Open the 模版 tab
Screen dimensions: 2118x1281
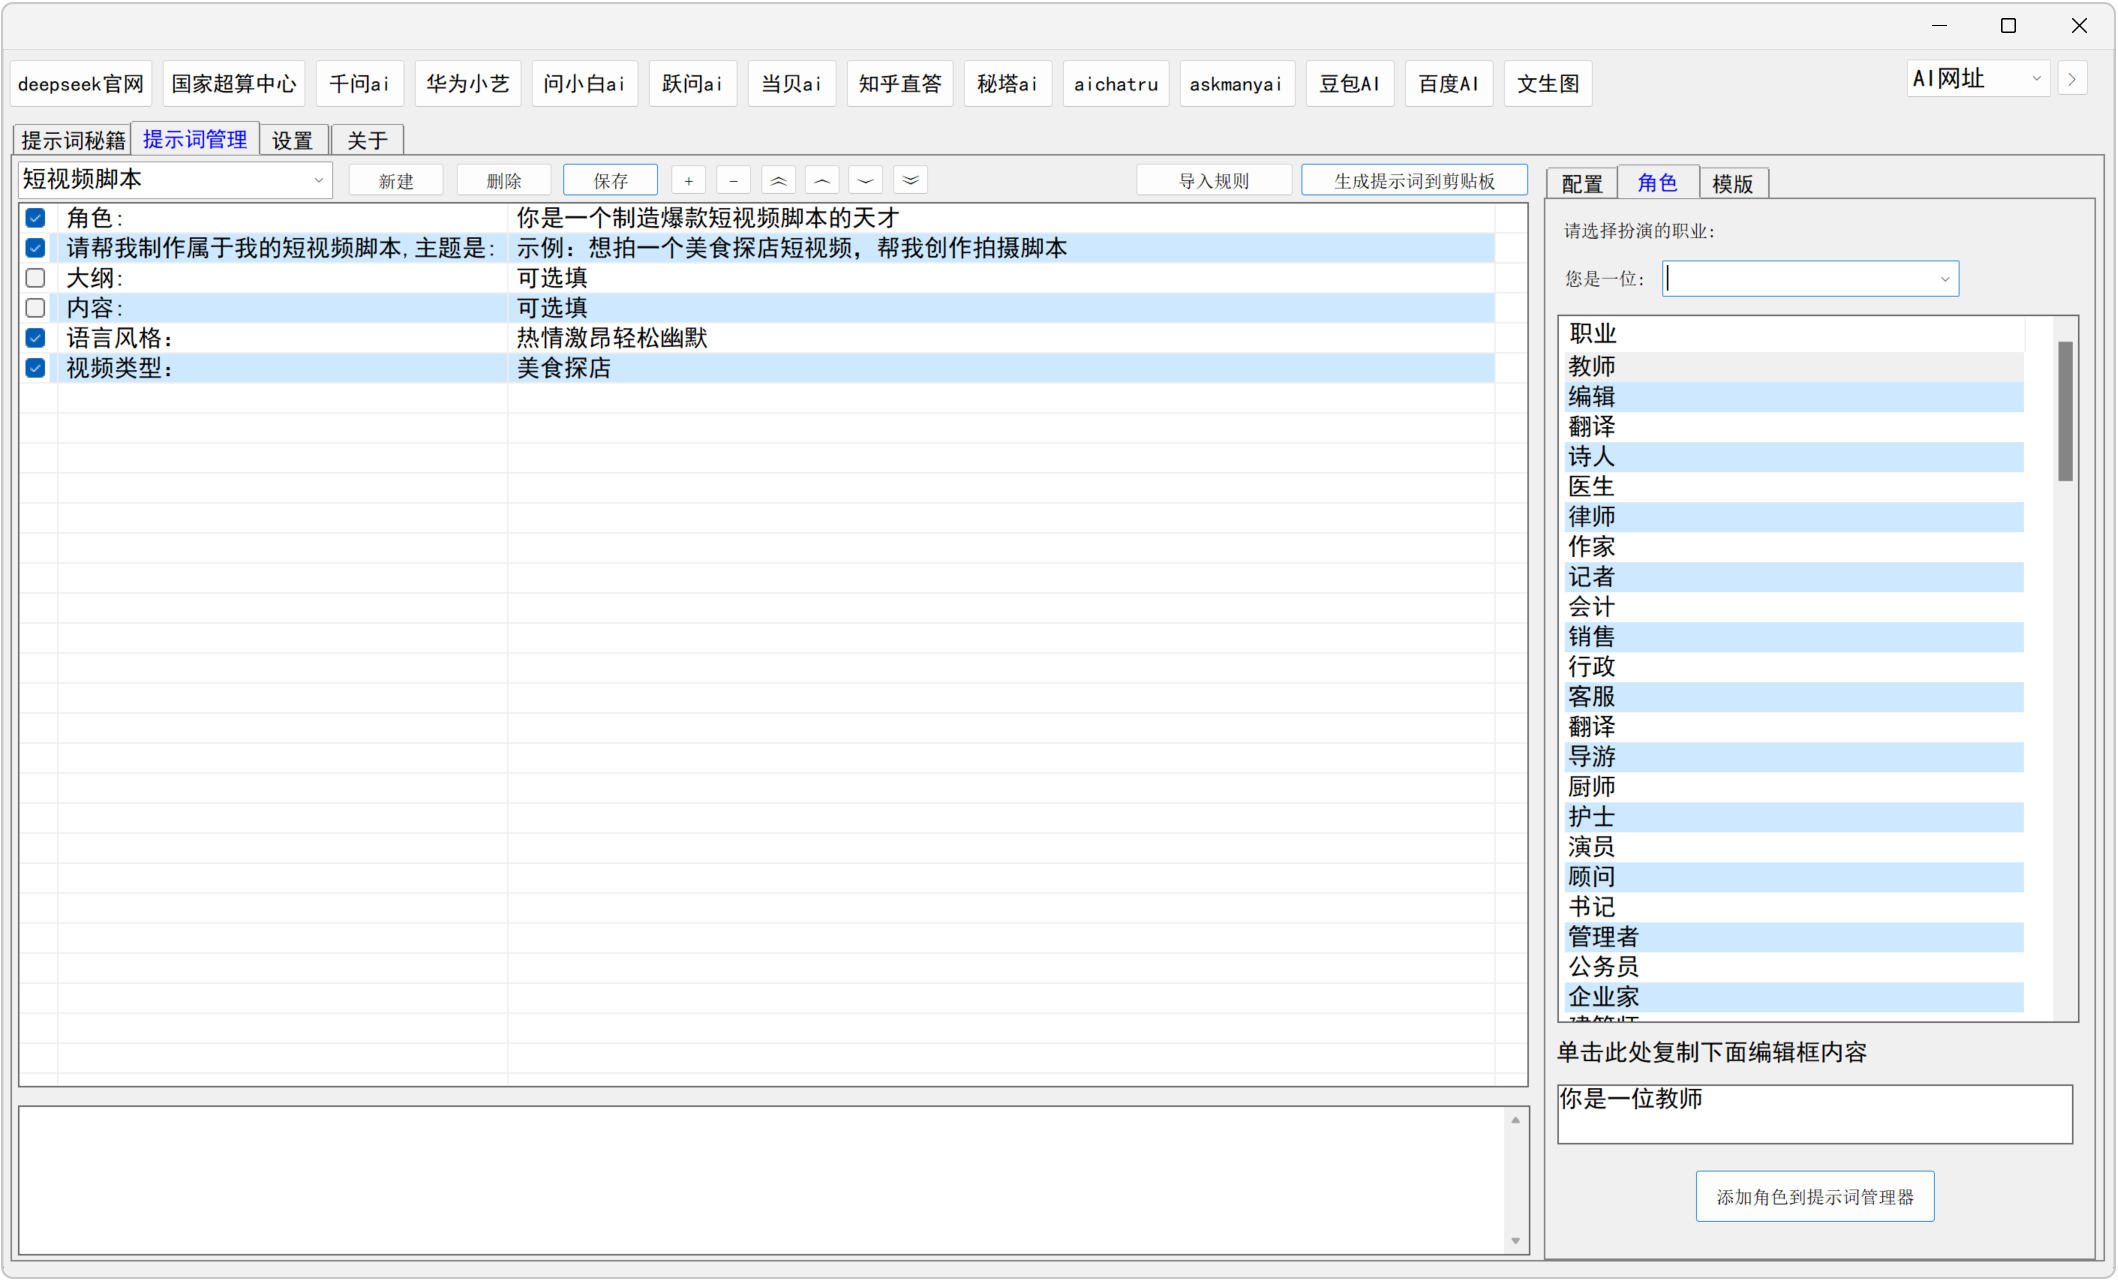(x=1733, y=184)
